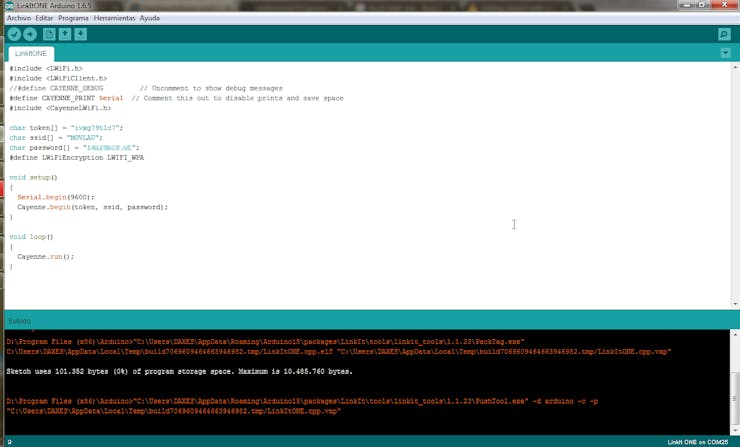740x447 pixels.
Task: Click line number 9 in status bar
Action: 9,442
